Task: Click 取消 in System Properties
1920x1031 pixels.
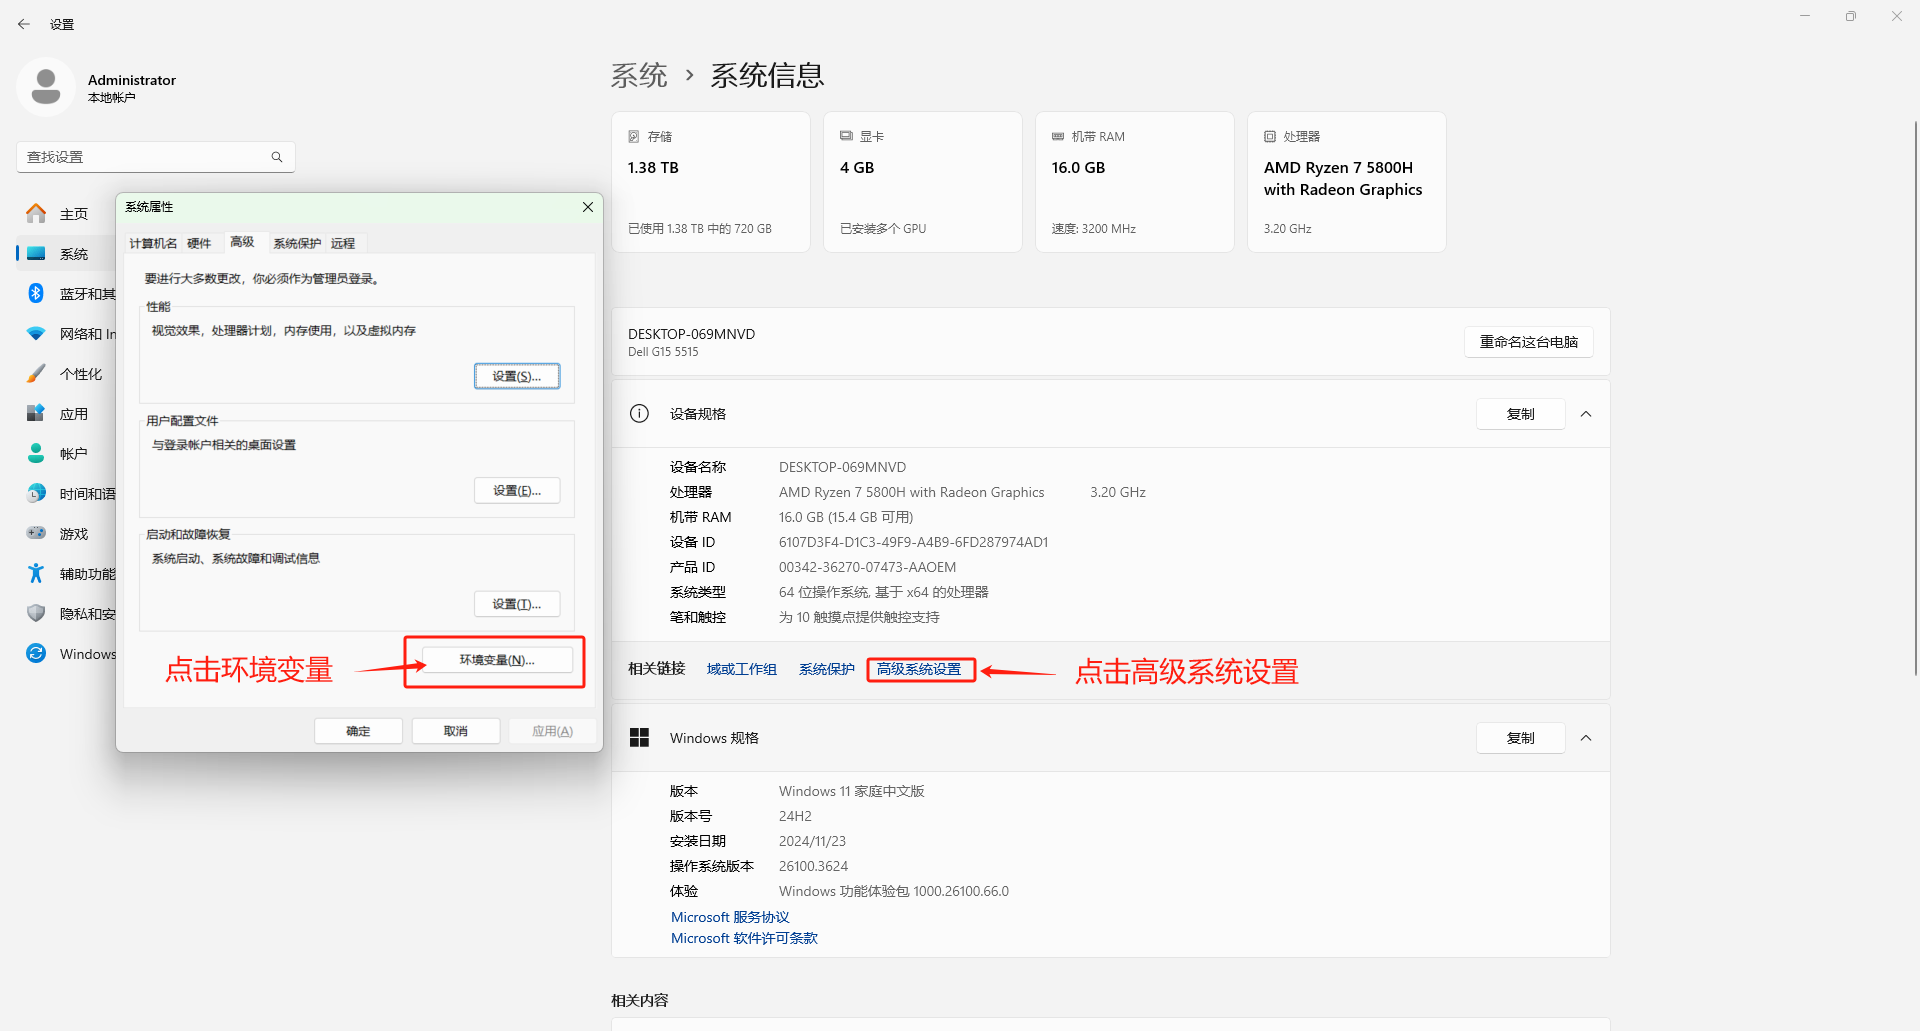Action: (x=456, y=731)
